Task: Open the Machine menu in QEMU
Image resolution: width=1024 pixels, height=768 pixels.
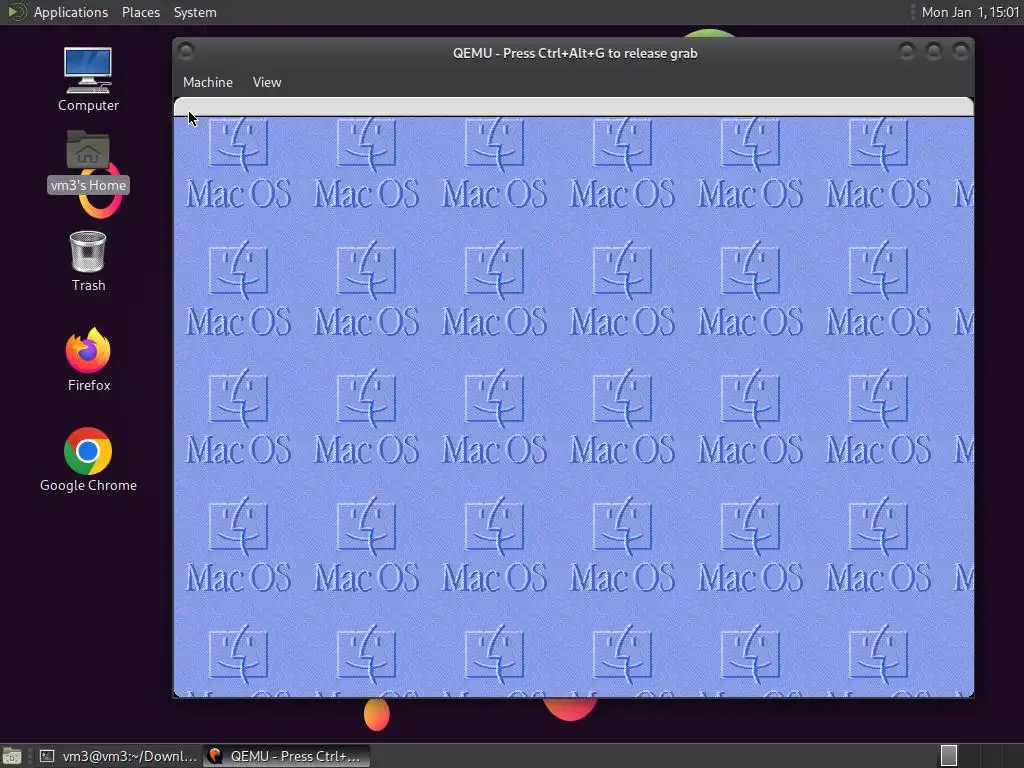Action: (208, 82)
